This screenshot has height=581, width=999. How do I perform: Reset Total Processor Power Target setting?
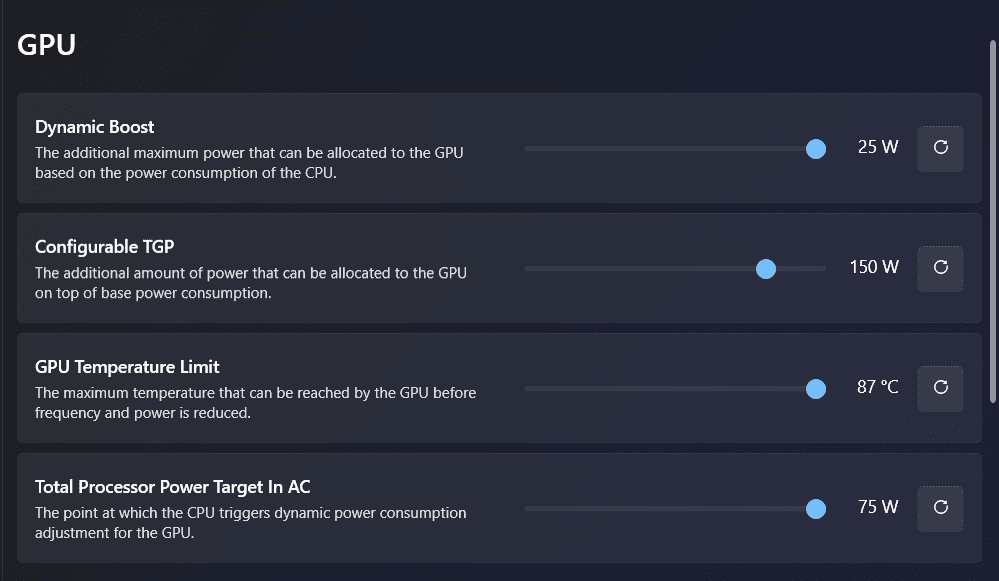pyautogui.click(x=940, y=508)
